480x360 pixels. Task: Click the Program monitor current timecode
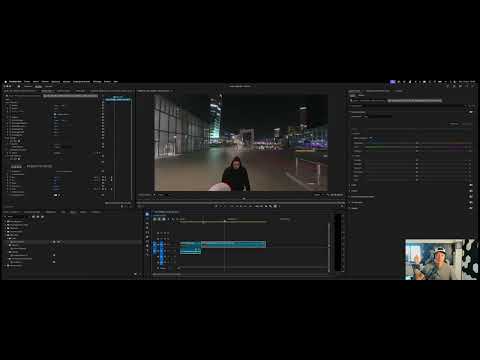(x=146, y=195)
